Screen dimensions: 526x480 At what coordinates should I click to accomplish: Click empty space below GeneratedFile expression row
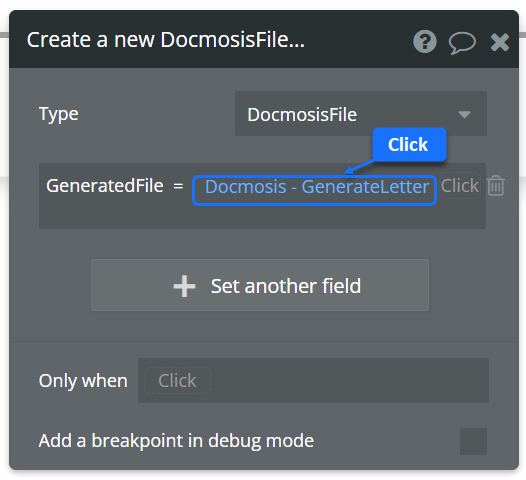(x=262, y=217)
